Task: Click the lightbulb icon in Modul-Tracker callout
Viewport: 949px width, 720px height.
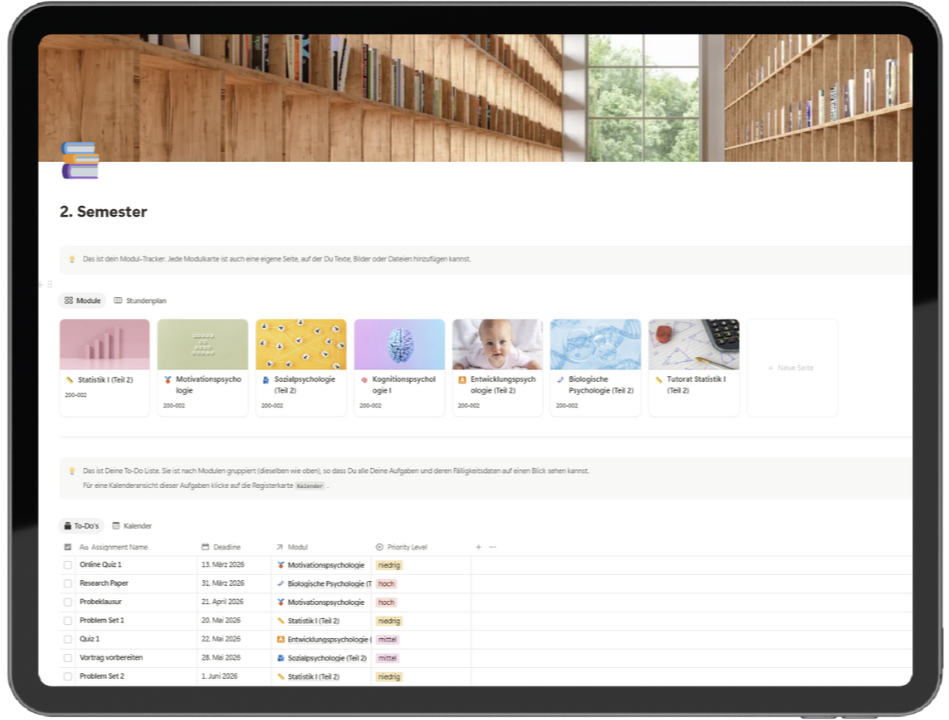Action: pos(72,259)
